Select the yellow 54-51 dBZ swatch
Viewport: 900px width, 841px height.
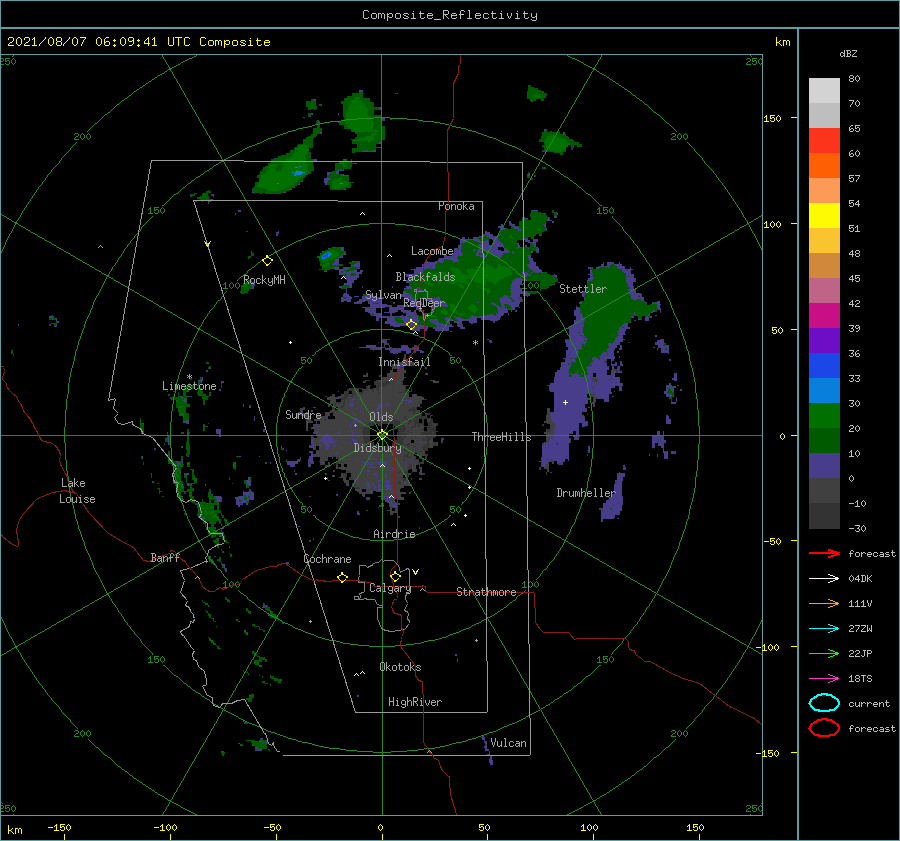824,216
